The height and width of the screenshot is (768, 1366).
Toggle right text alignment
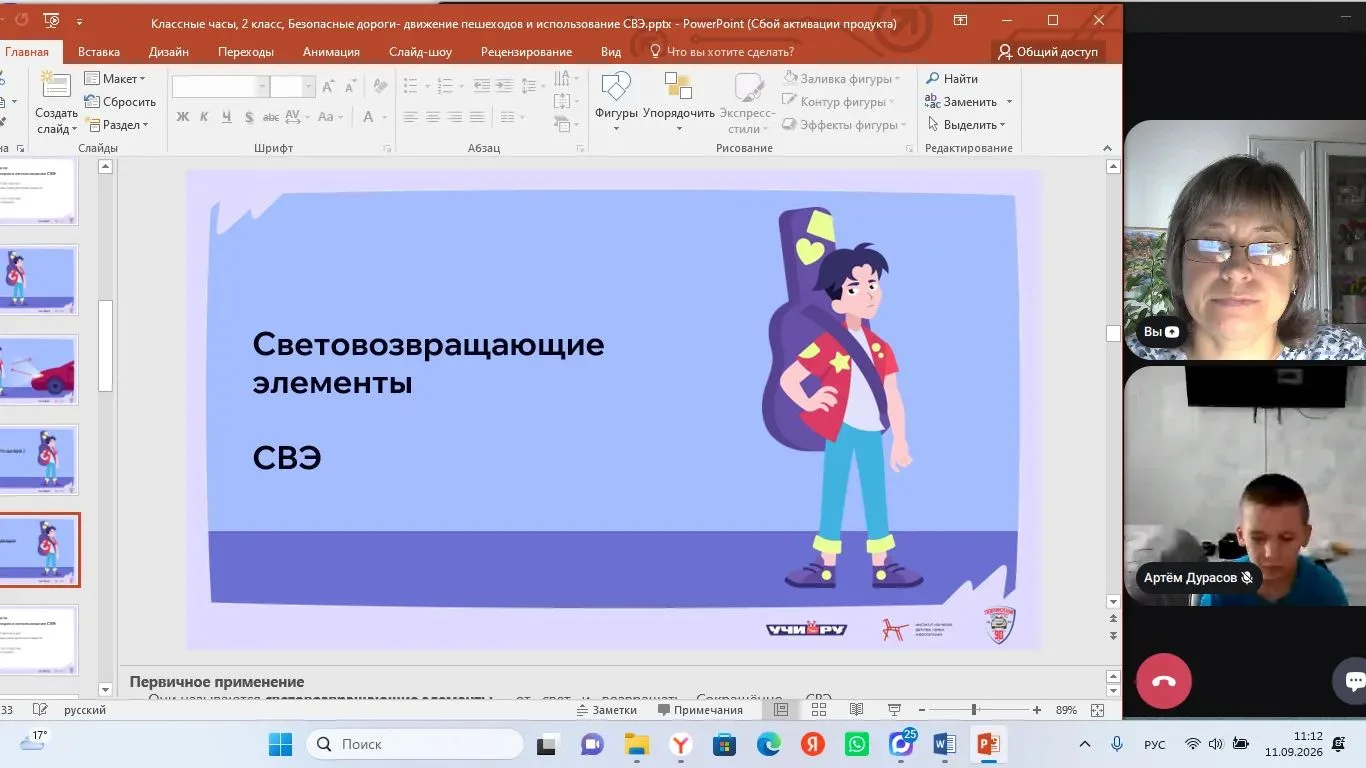coord(454,117)
